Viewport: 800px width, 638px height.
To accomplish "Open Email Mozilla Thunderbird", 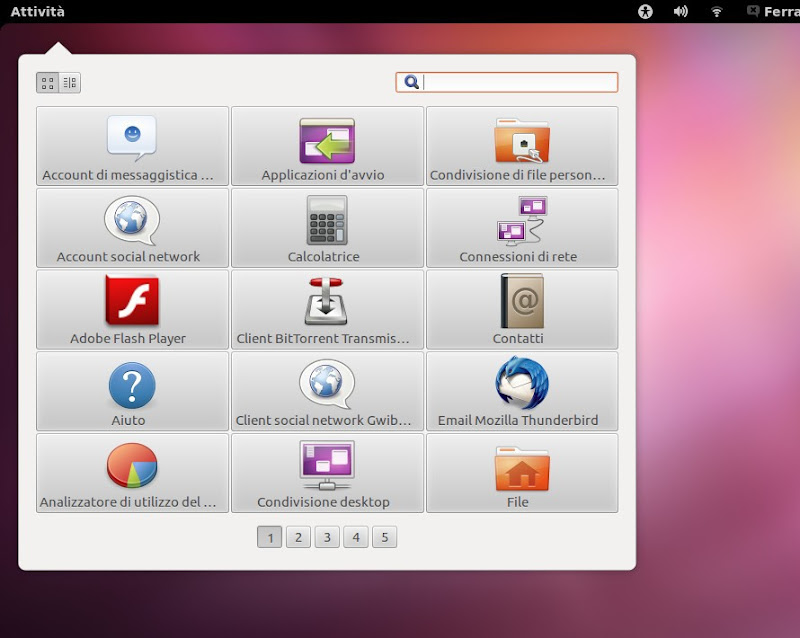I will pyautogui.click(x=522, y=391).
